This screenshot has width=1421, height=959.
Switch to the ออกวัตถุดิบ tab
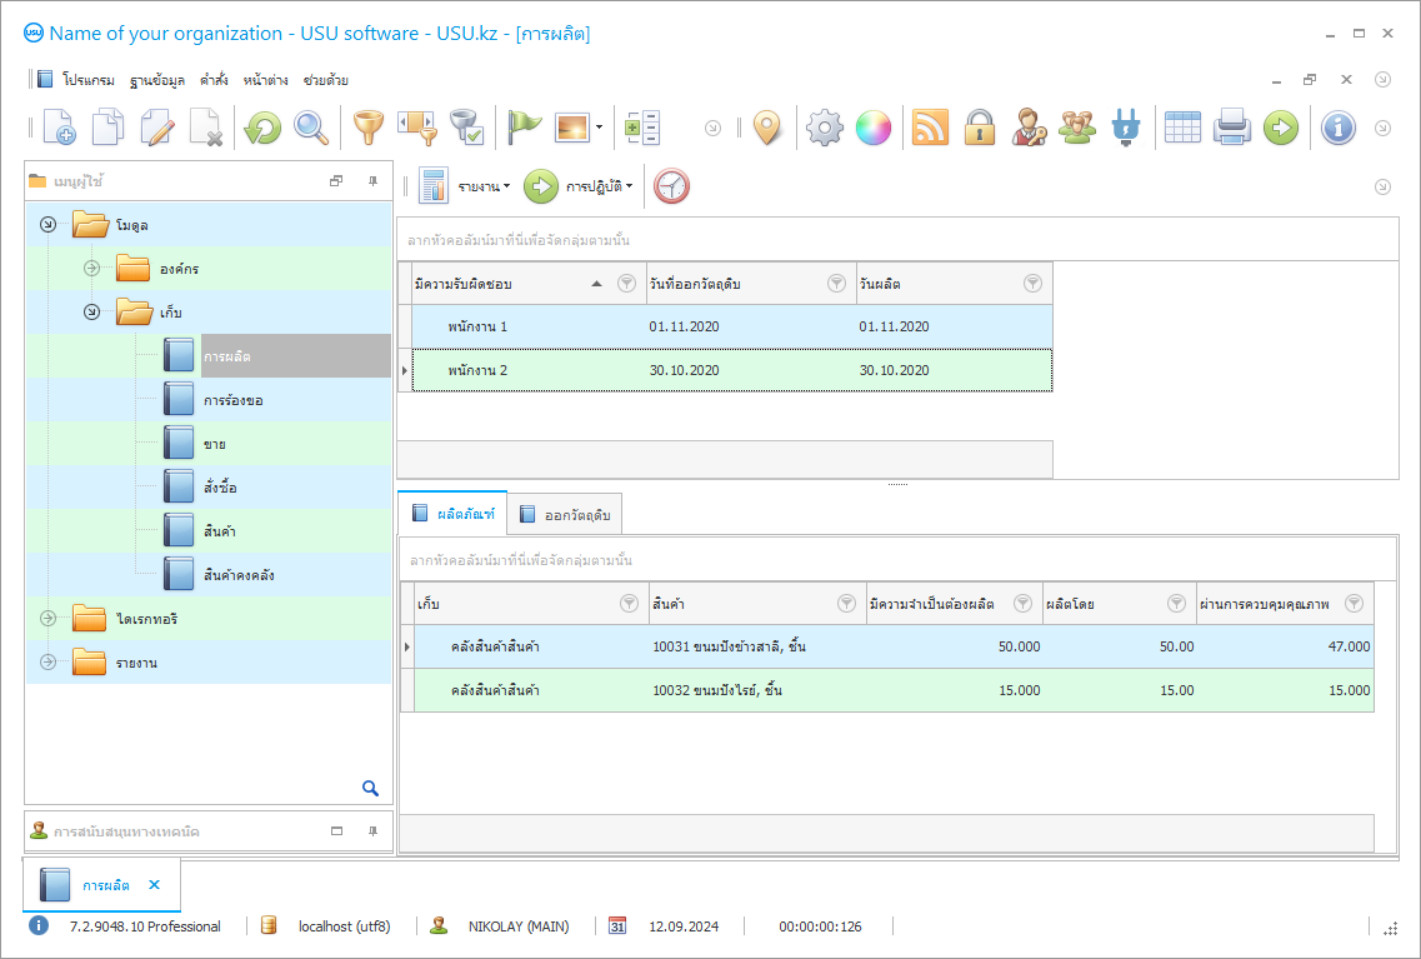(566, 515)
